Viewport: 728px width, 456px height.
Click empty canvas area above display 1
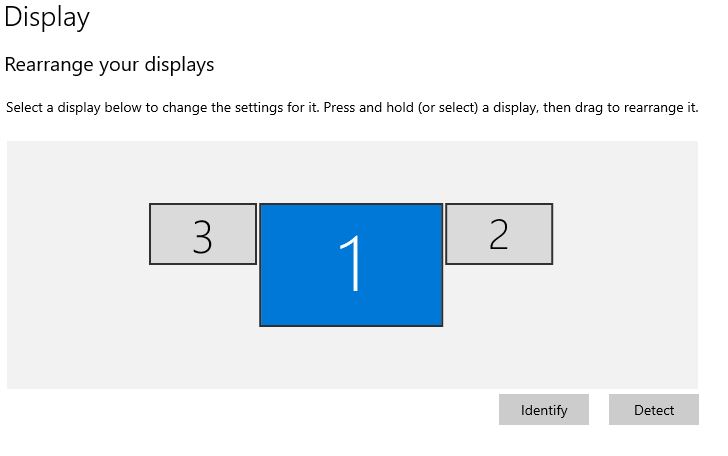(x=350, y=170)
